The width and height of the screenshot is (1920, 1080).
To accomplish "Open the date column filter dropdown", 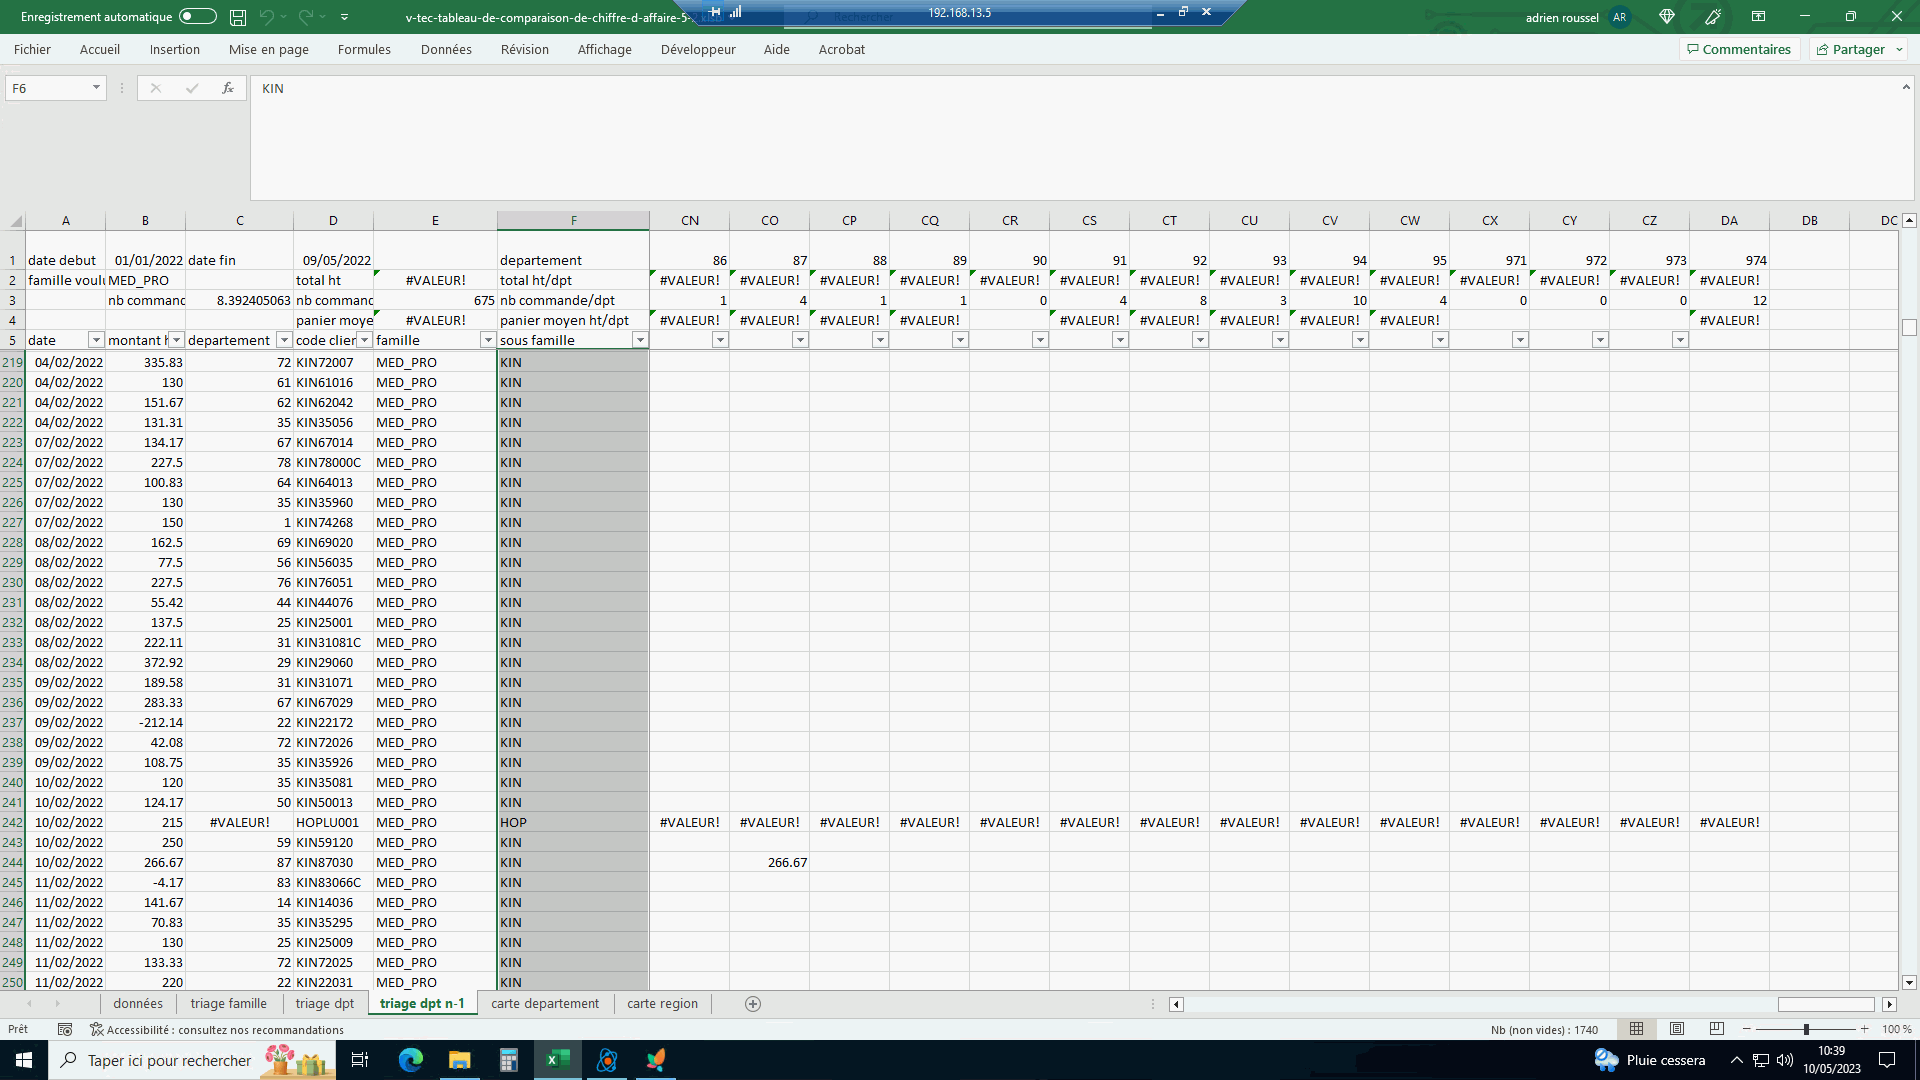I will point(96,340).
